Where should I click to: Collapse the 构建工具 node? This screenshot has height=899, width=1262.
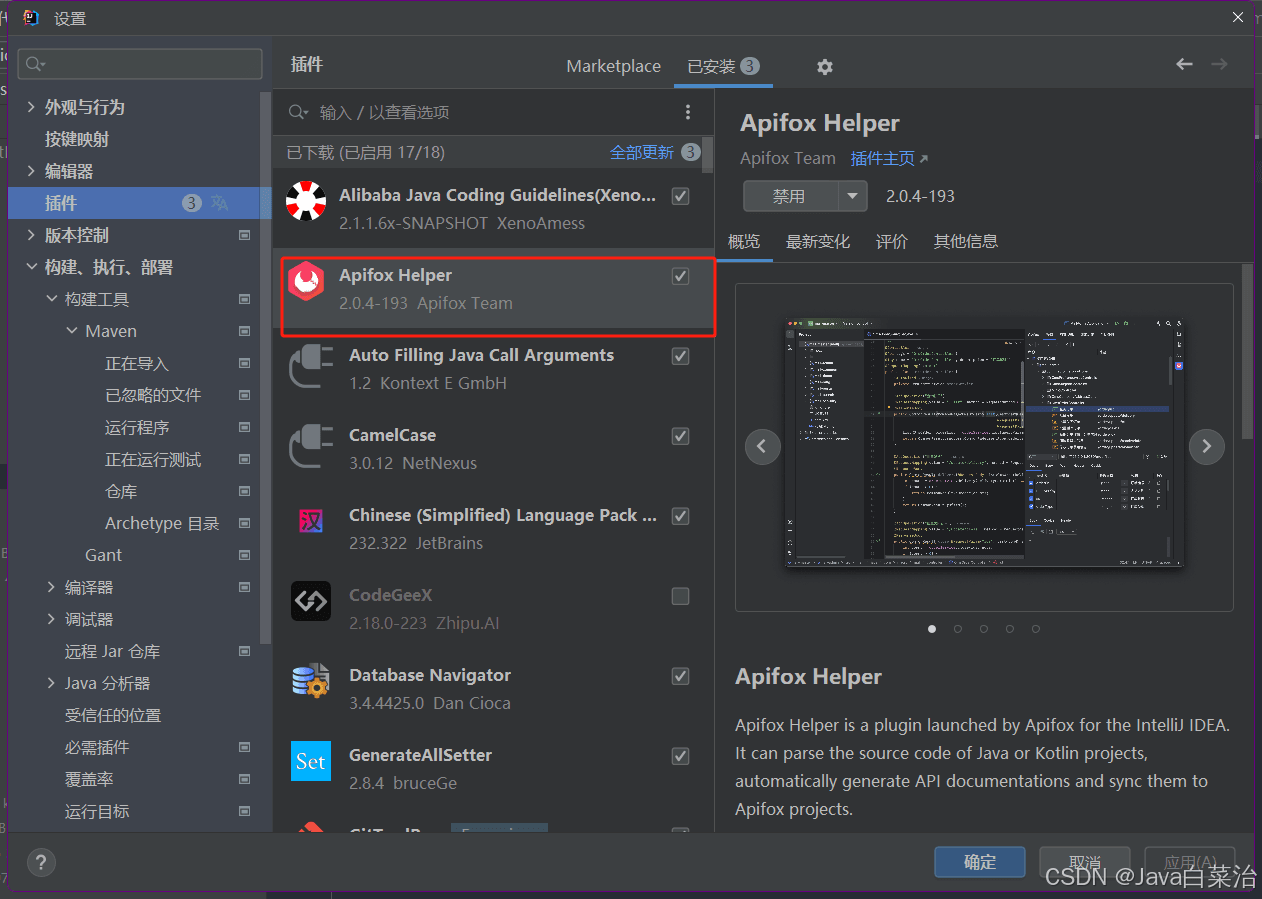(52, 299)
